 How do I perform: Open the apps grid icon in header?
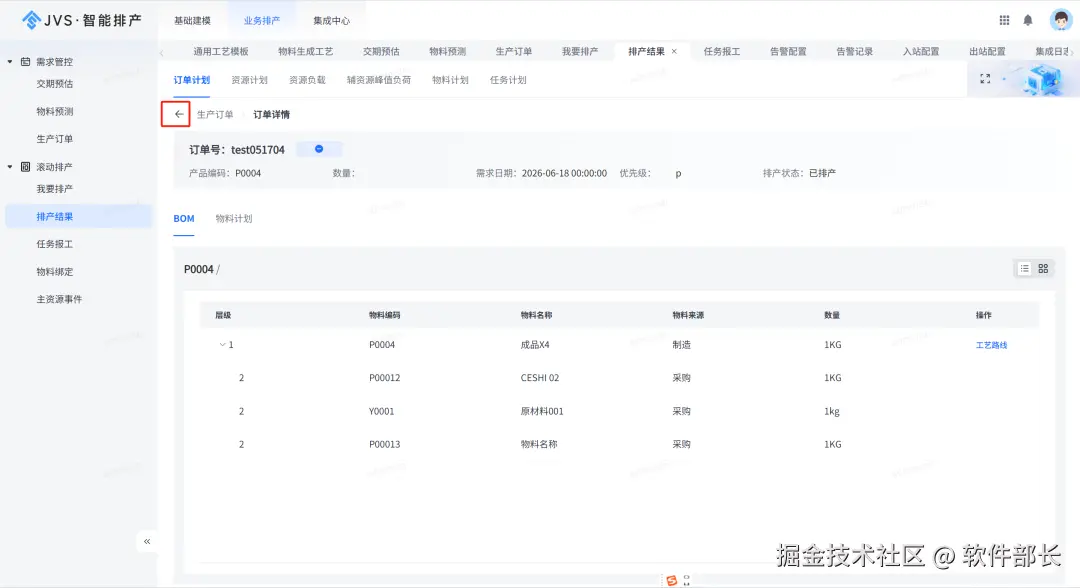click(1004, 21)
